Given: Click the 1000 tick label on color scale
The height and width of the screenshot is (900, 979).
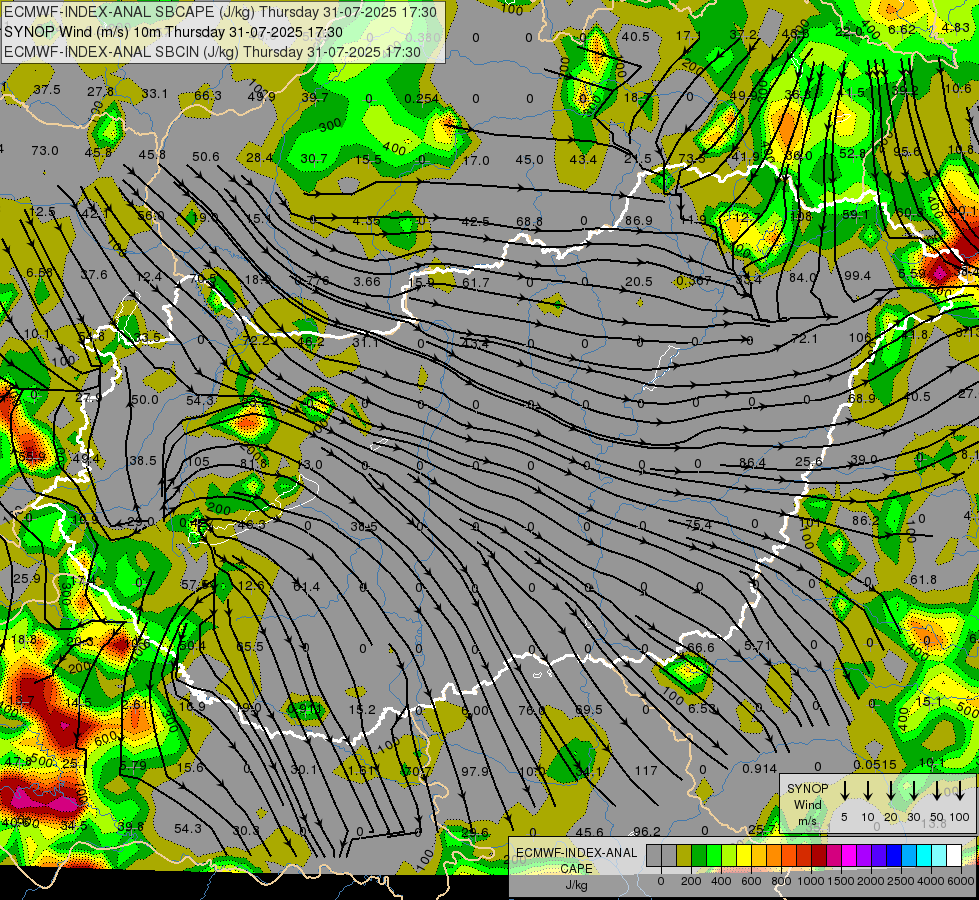Looking at the screenshot, I should 811,881.
